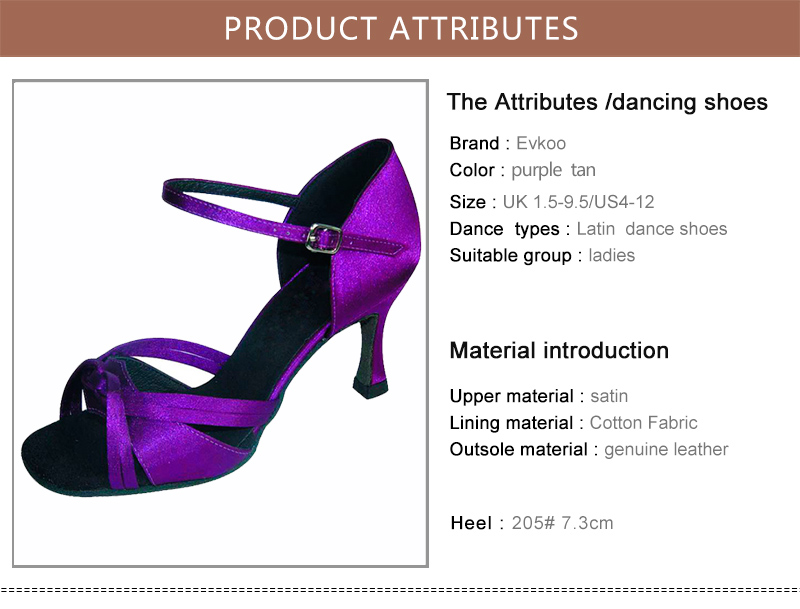This screenshot has height=609, width=800.
Task: Click the 'Material introduction' heading
Action: [x=559, y=351]
